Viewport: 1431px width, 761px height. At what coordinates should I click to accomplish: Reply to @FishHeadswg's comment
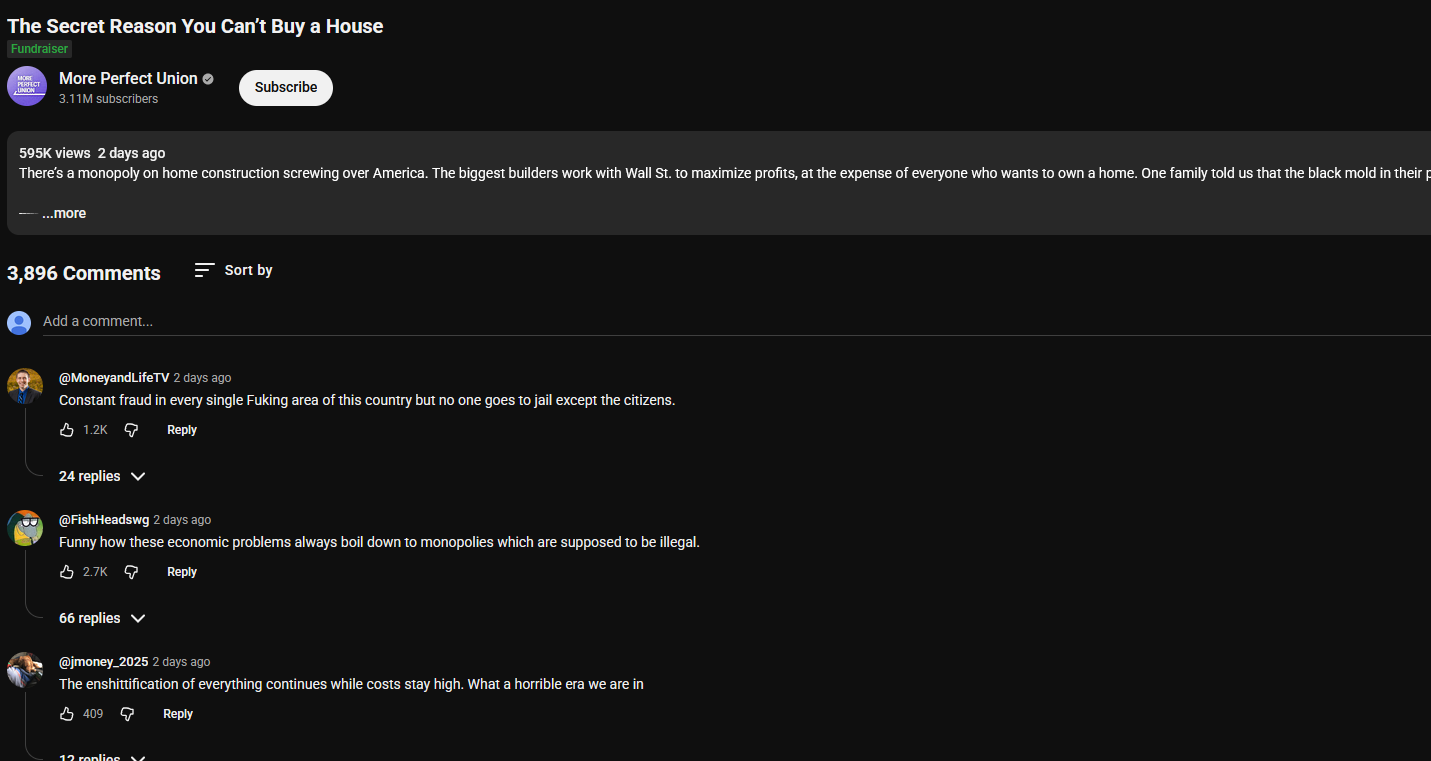(182, 572)
